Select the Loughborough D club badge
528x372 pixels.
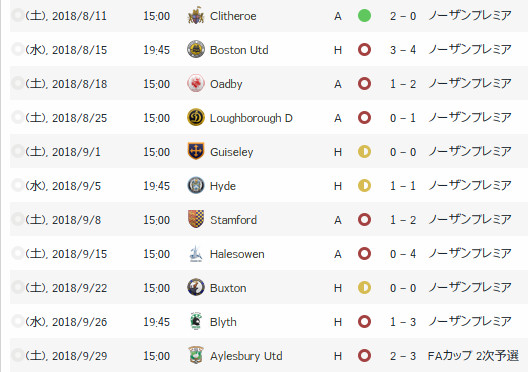coord(196,117)
